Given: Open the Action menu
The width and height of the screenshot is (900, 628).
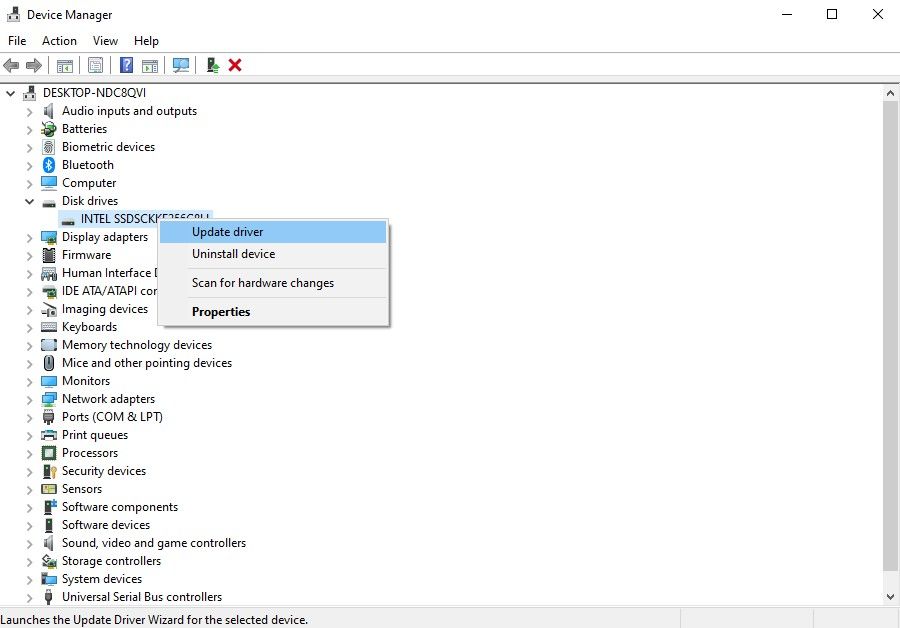Looking at the screenshot, I should (x=59, y=41).
